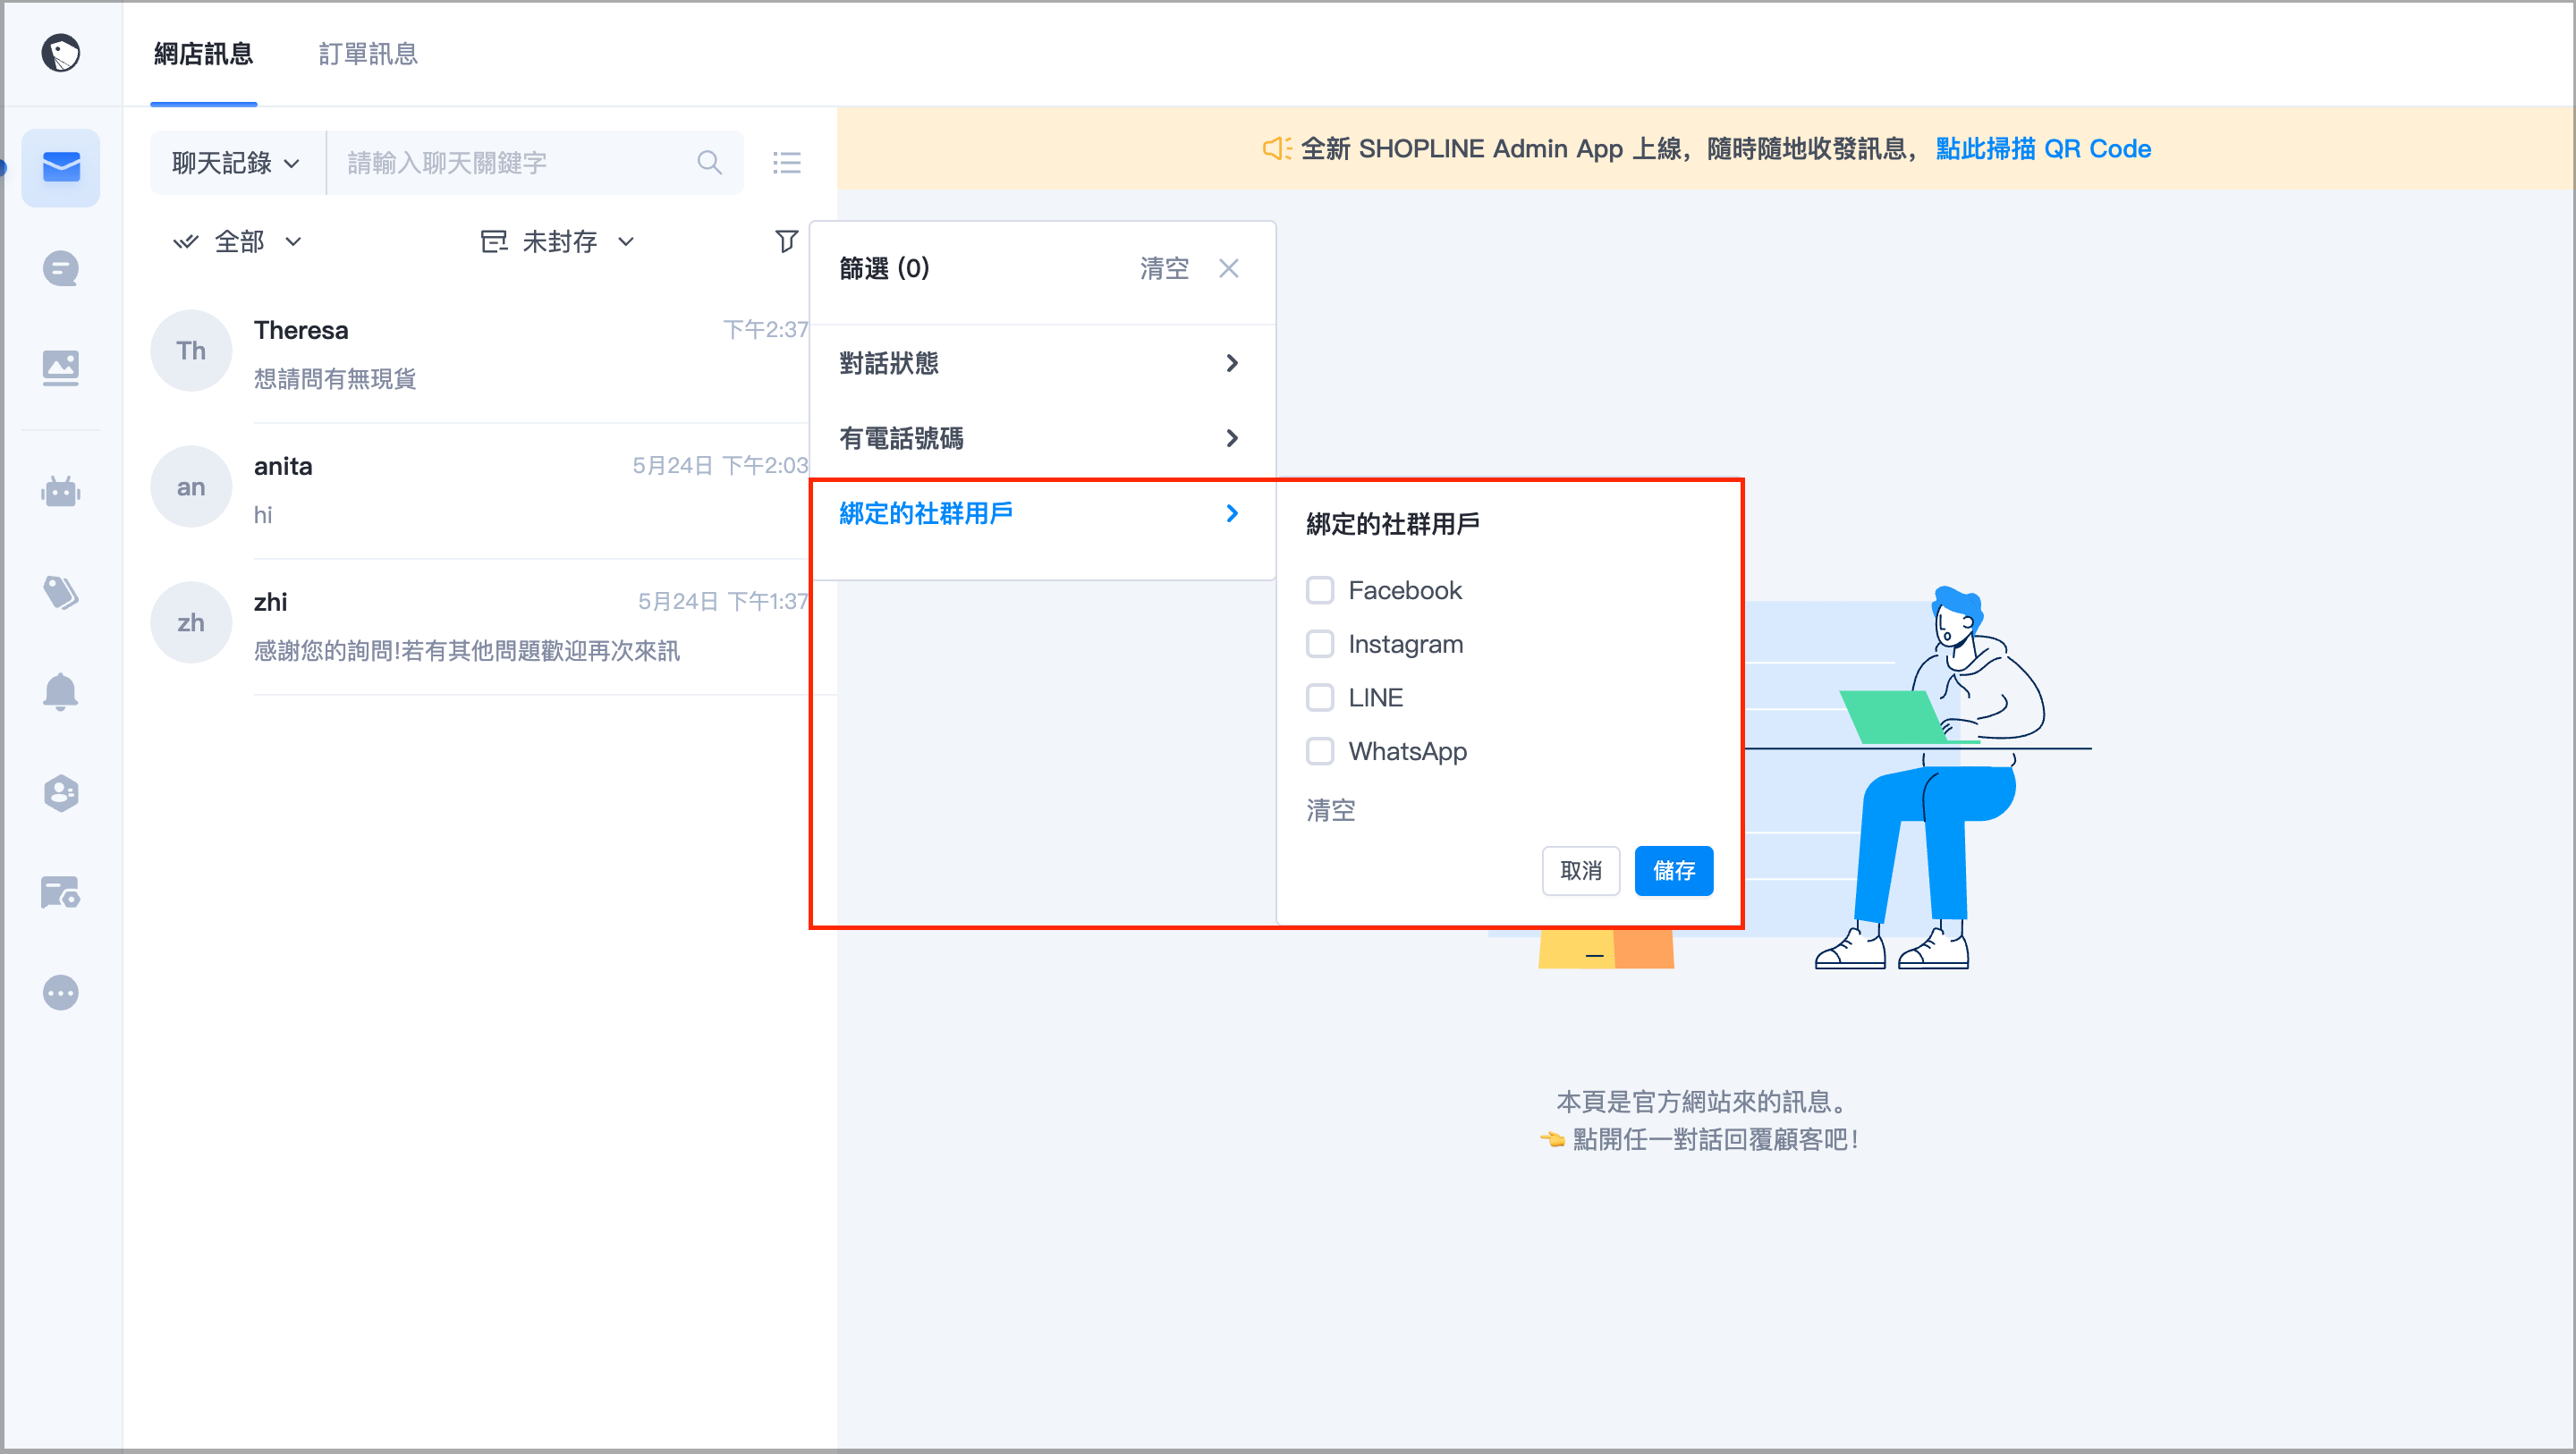Open the 未封存 archive dropdown

[558, 241]
